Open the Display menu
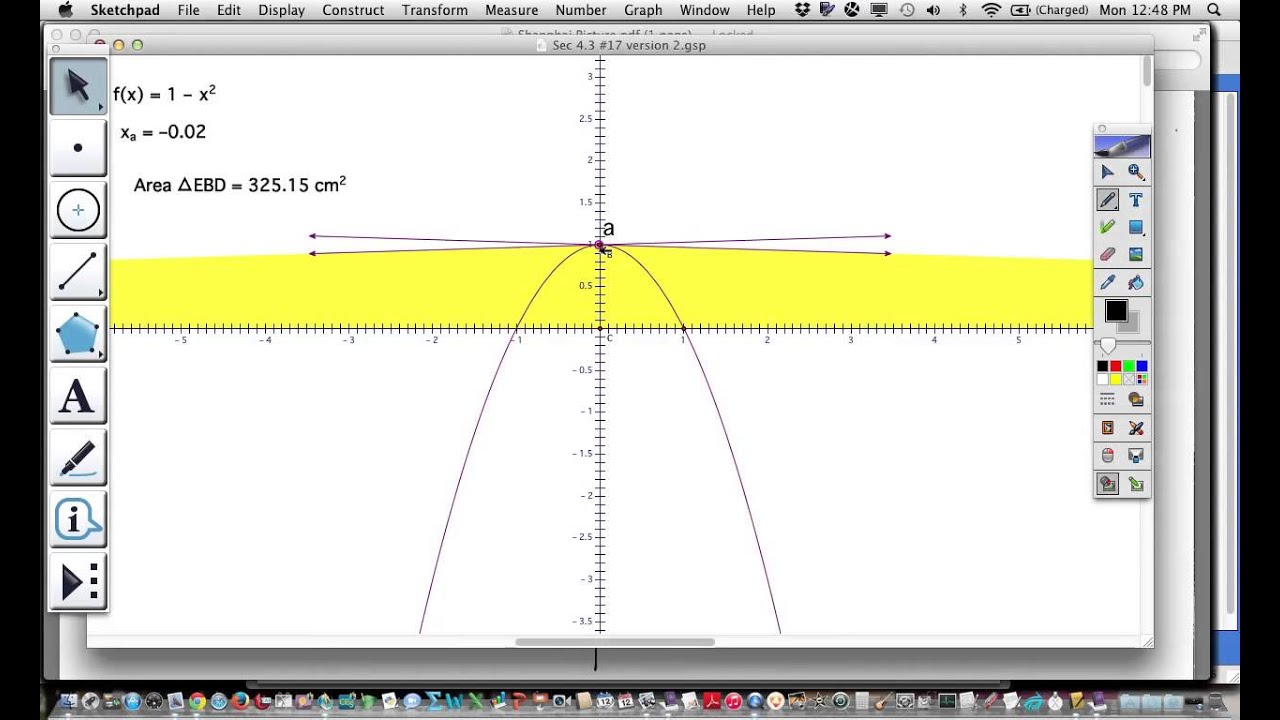The width and height of the screenshot is (1280, 720). coord(281,10)
